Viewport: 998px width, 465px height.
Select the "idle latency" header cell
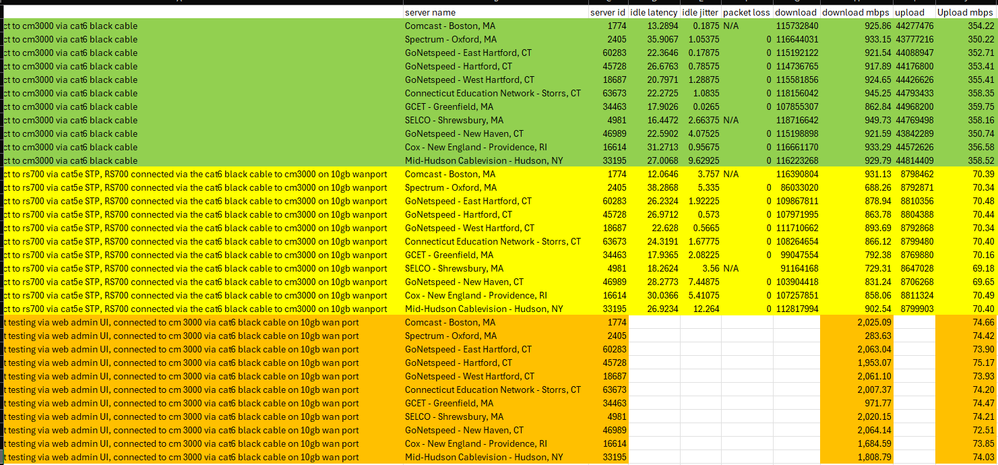(653, 10)
